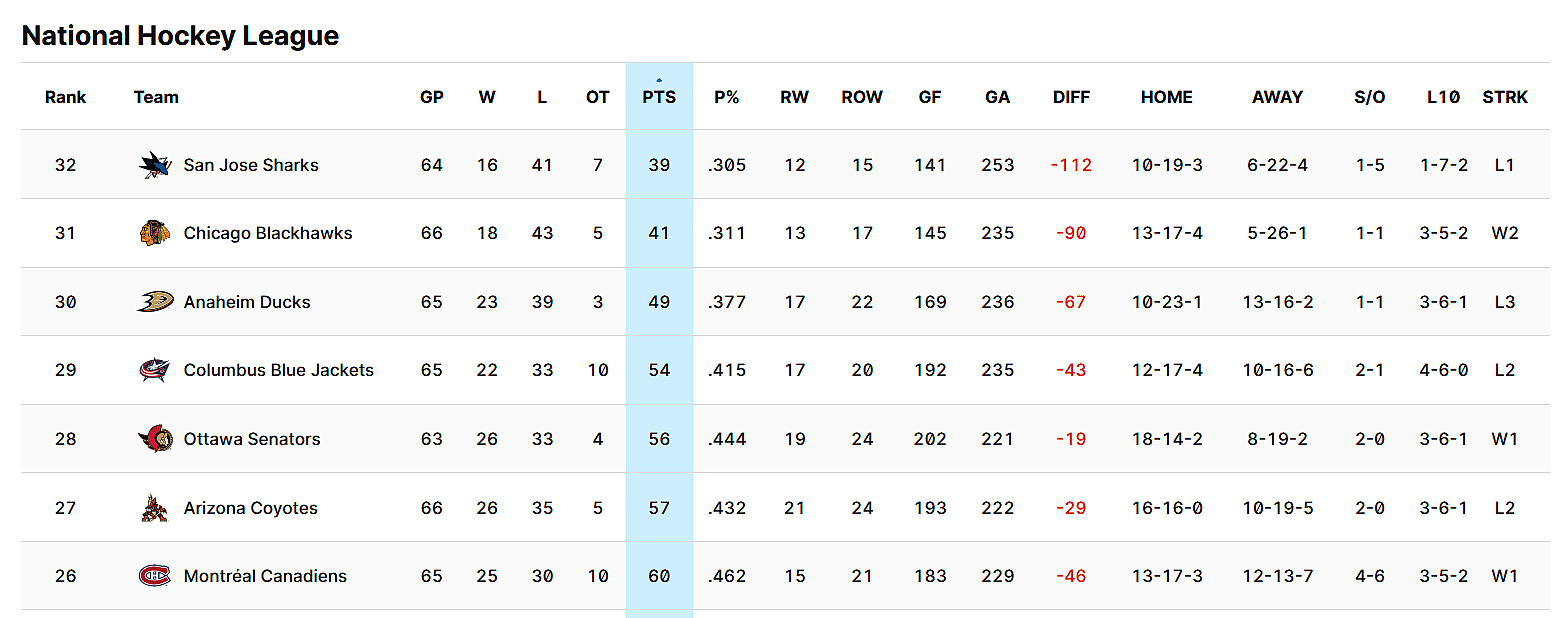Toggle sorting on the W column header
1552x618 pixels.
click(x=487, y=97)
